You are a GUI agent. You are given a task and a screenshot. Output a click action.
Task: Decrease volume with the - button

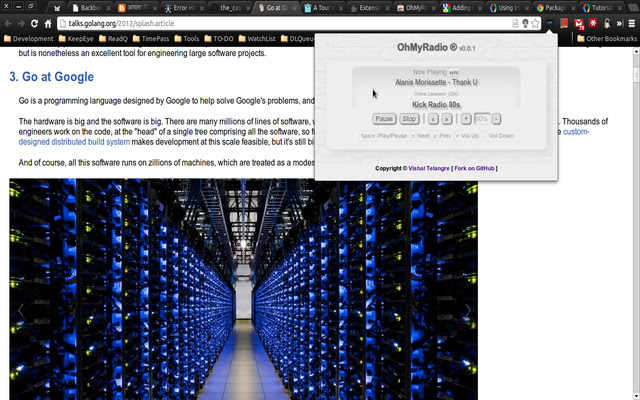tap(496, 119)
